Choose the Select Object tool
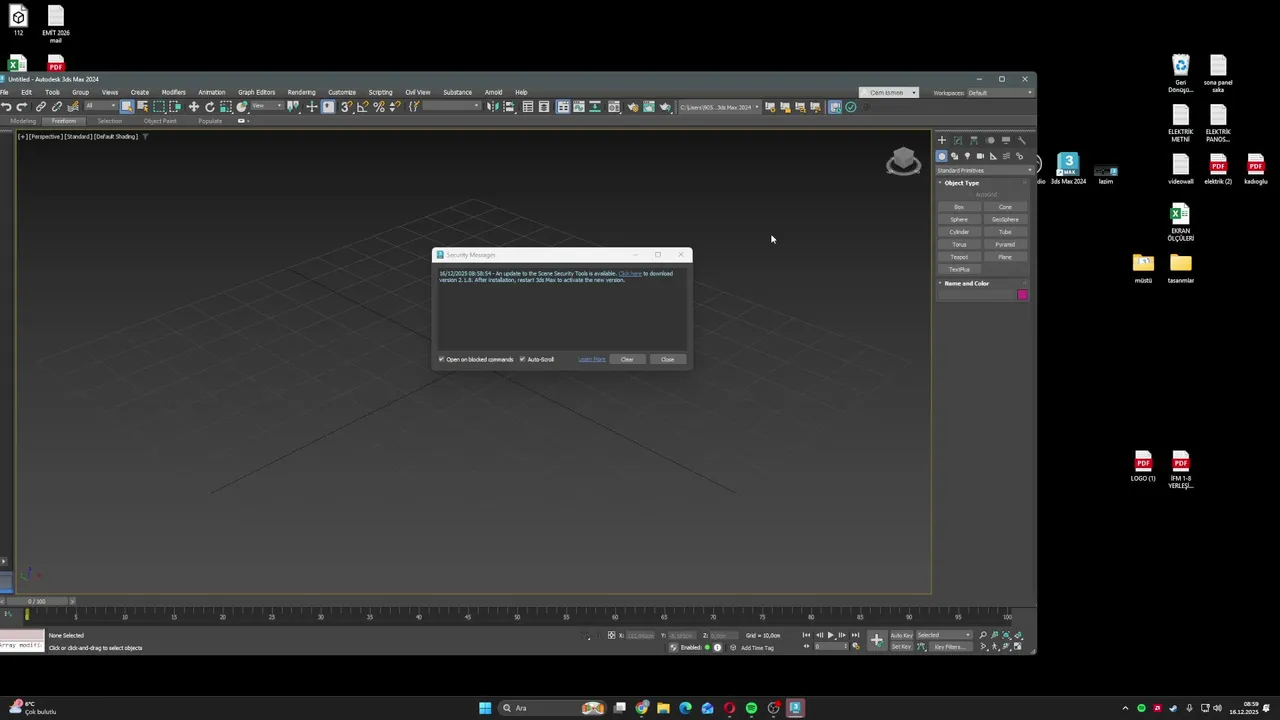Image resolution: width=1280 pixels, height=720 pixels. click(x=127, y=106)
